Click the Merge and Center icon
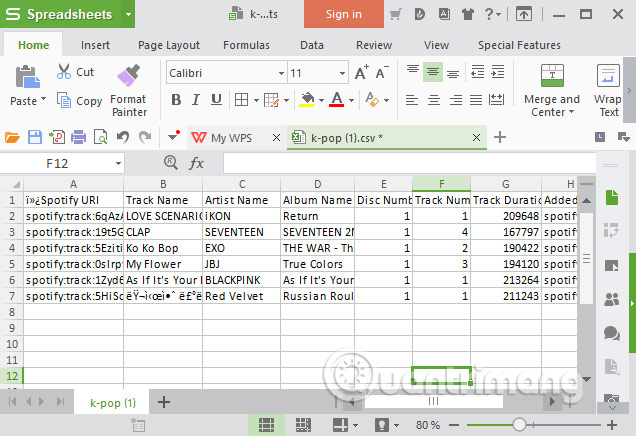Screen dimensions: 636x436 551,76
